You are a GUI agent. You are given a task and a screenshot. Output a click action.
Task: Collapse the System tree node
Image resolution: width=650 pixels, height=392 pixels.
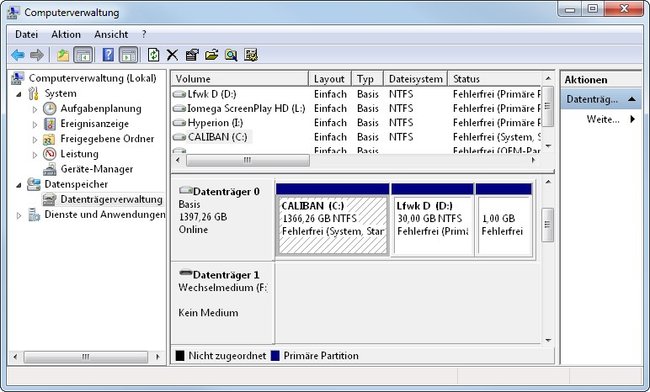[x=19, y=94]
